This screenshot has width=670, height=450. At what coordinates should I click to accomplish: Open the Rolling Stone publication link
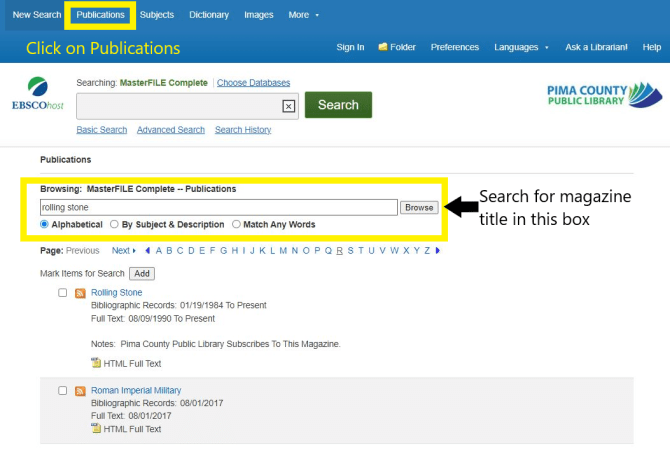point(117,293)
